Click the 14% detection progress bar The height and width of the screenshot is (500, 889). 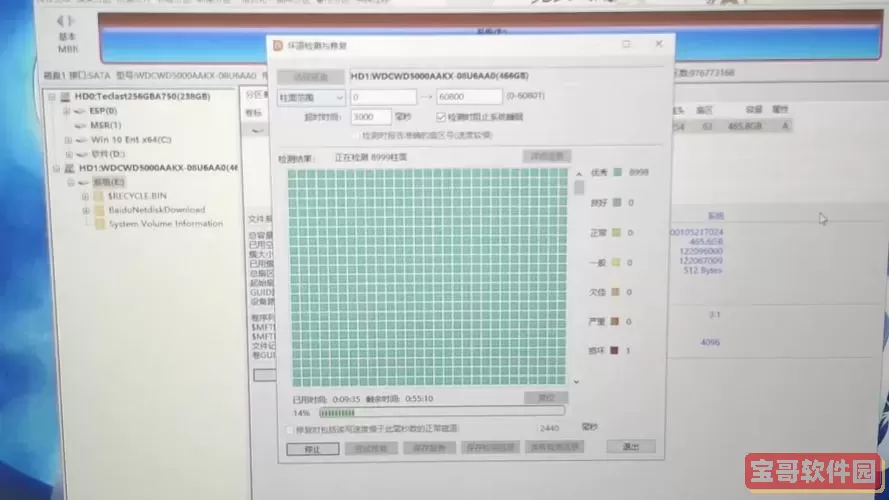(442, 412)
